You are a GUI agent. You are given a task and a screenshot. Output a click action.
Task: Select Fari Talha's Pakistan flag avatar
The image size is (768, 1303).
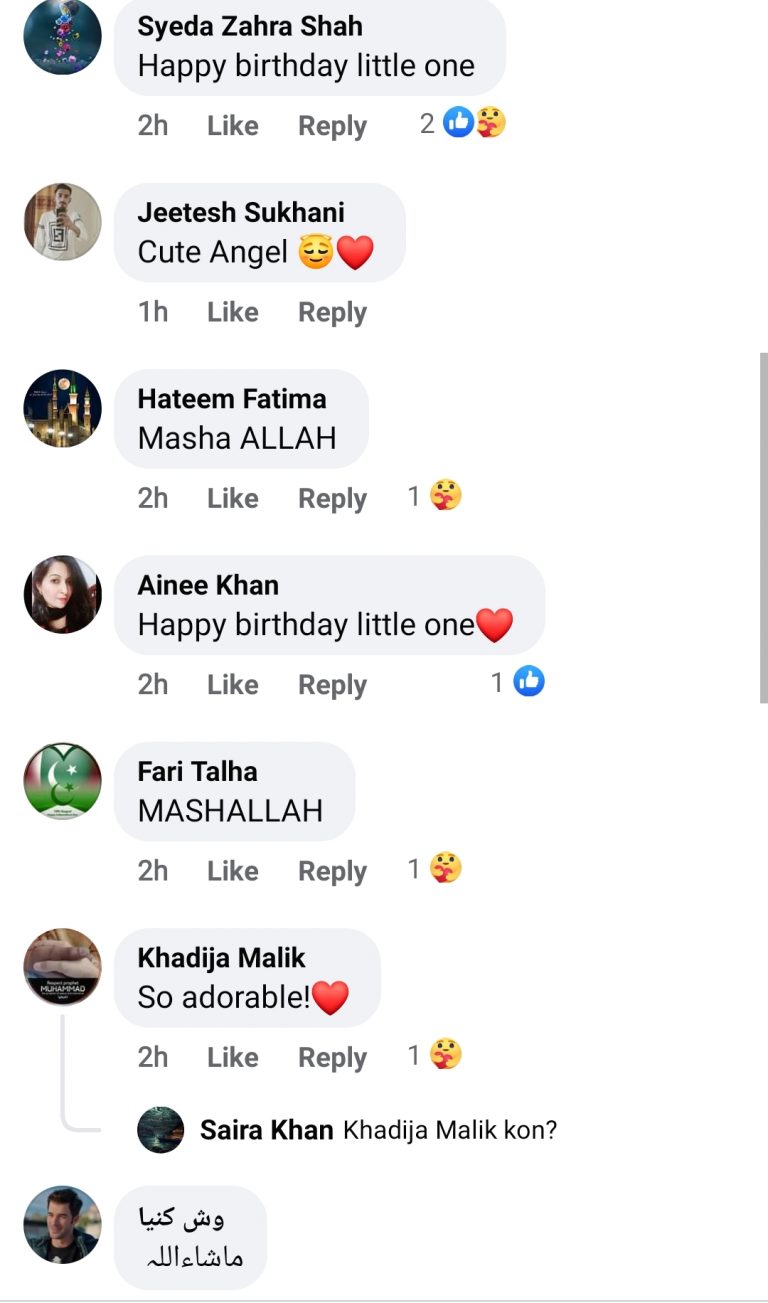click(x=62, y=782)
